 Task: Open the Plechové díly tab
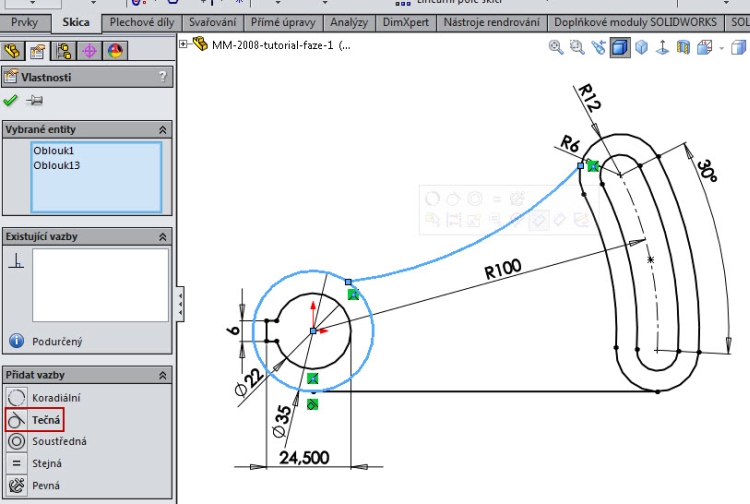(x=142, y=22)
